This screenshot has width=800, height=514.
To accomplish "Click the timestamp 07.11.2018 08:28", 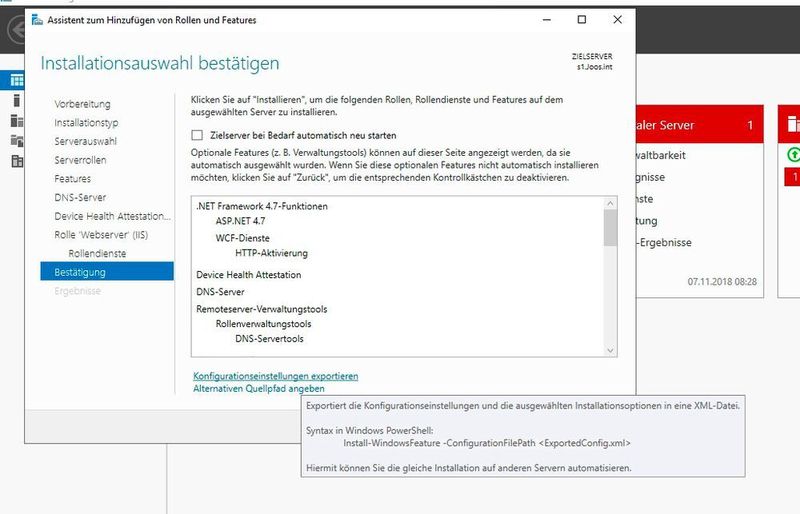I will tap(722, 281).
